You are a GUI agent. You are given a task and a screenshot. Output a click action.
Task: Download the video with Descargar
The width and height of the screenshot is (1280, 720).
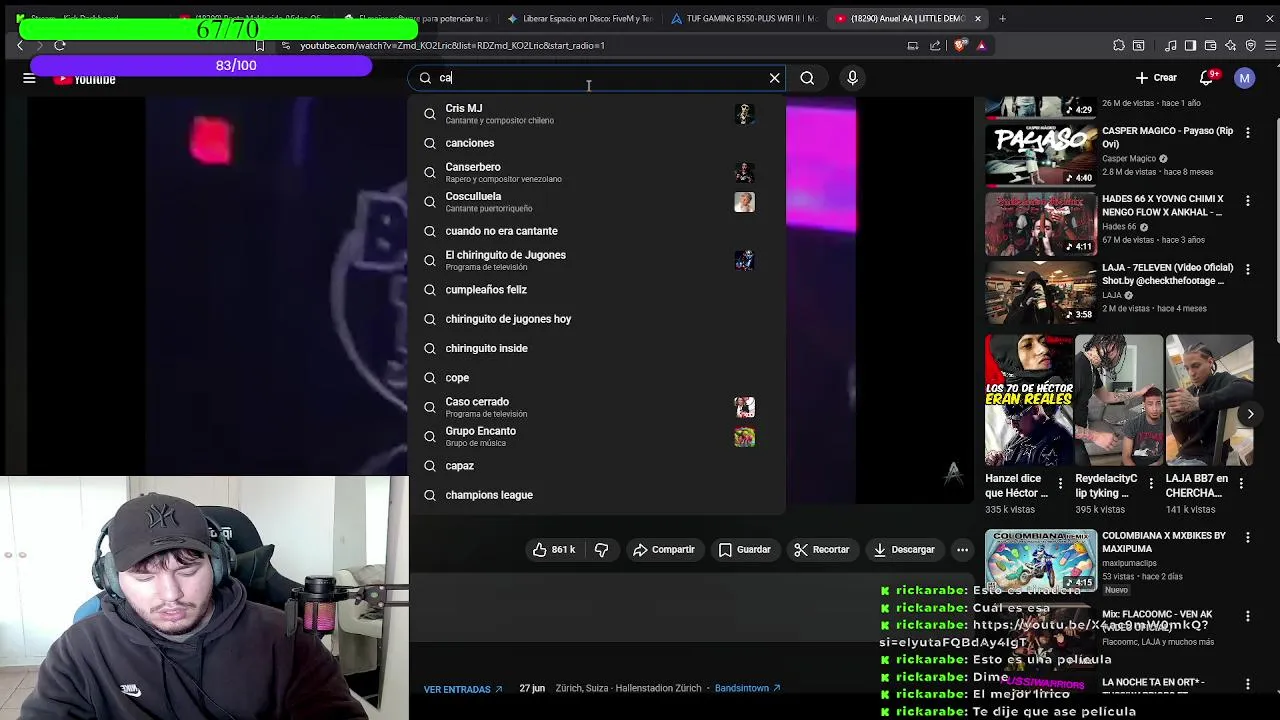click(904, 549)
